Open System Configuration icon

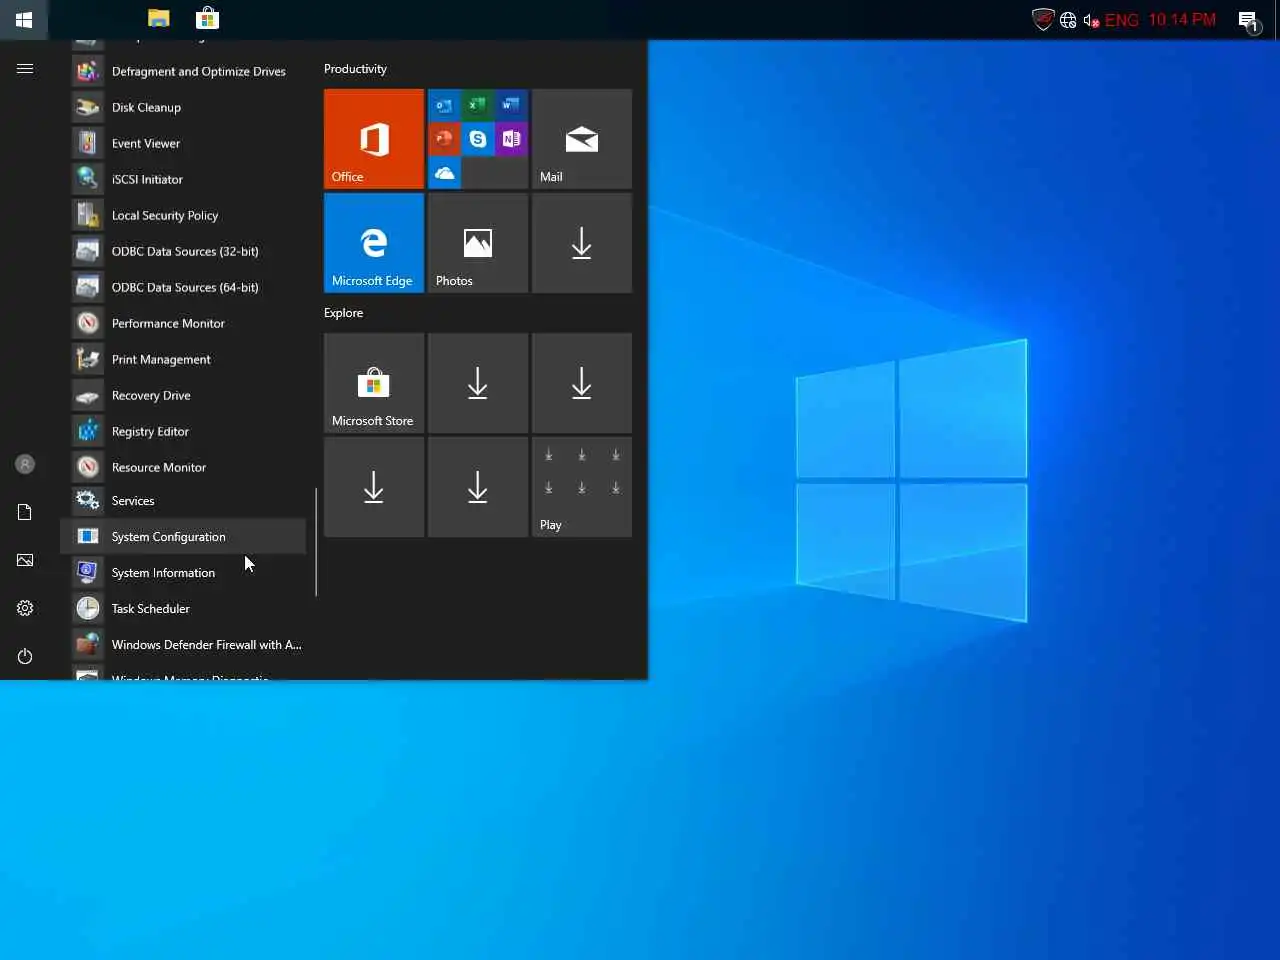click(x=88, y=536)
